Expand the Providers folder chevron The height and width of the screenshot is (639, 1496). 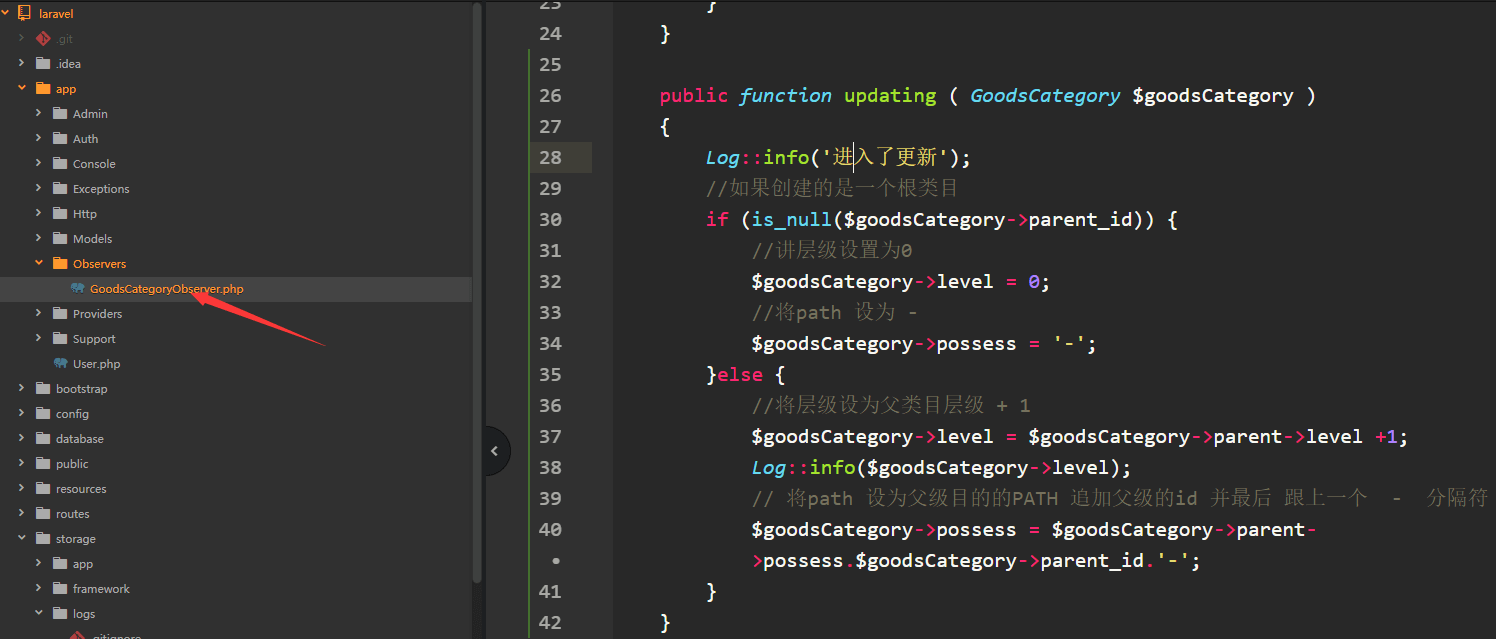point(38,313)
